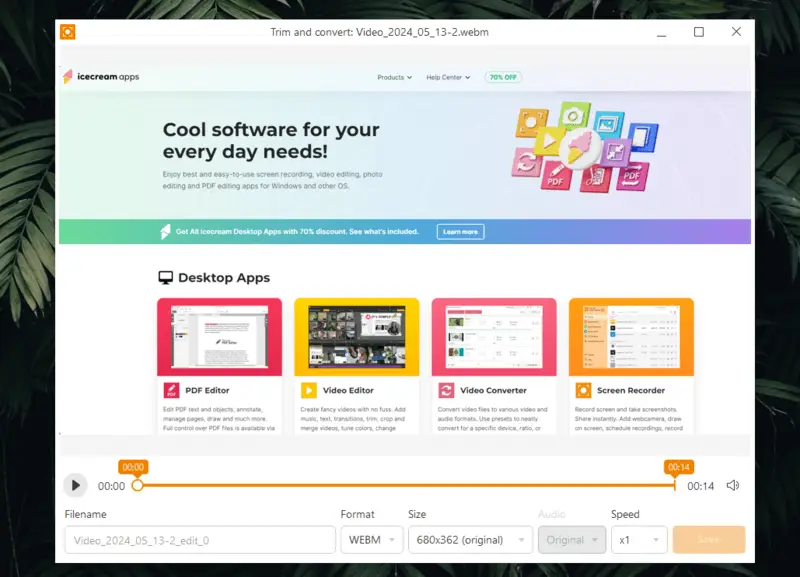Click the Video Editor play icon
800x577 pixels.
click(309, 390)
